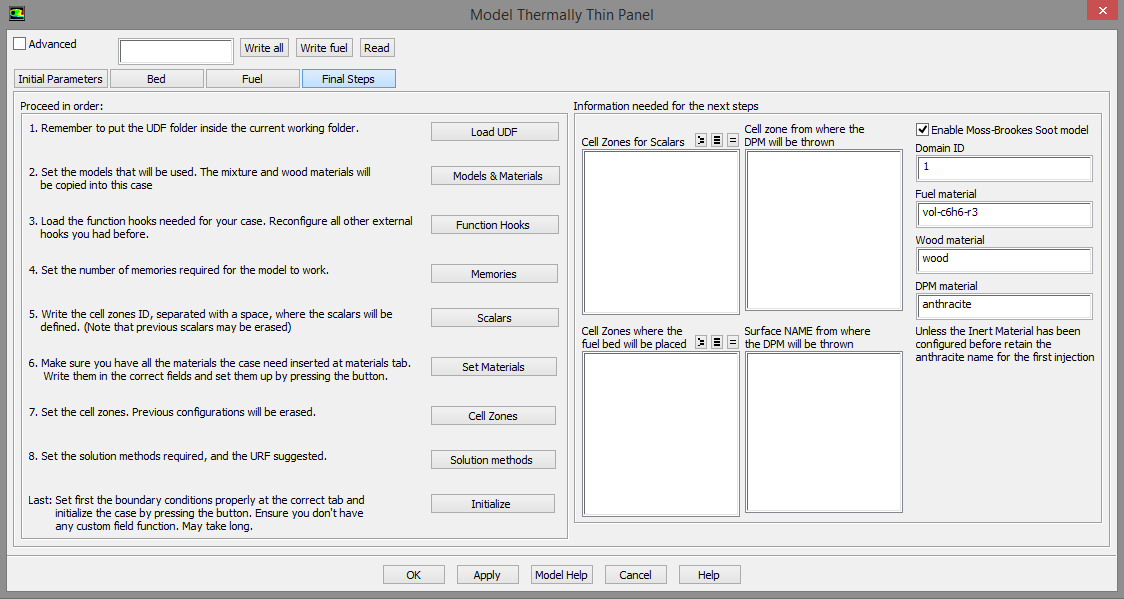The width and height of the screenshot is (1124, 599).
Task: Open Model Help
Action: coord(561,575)
